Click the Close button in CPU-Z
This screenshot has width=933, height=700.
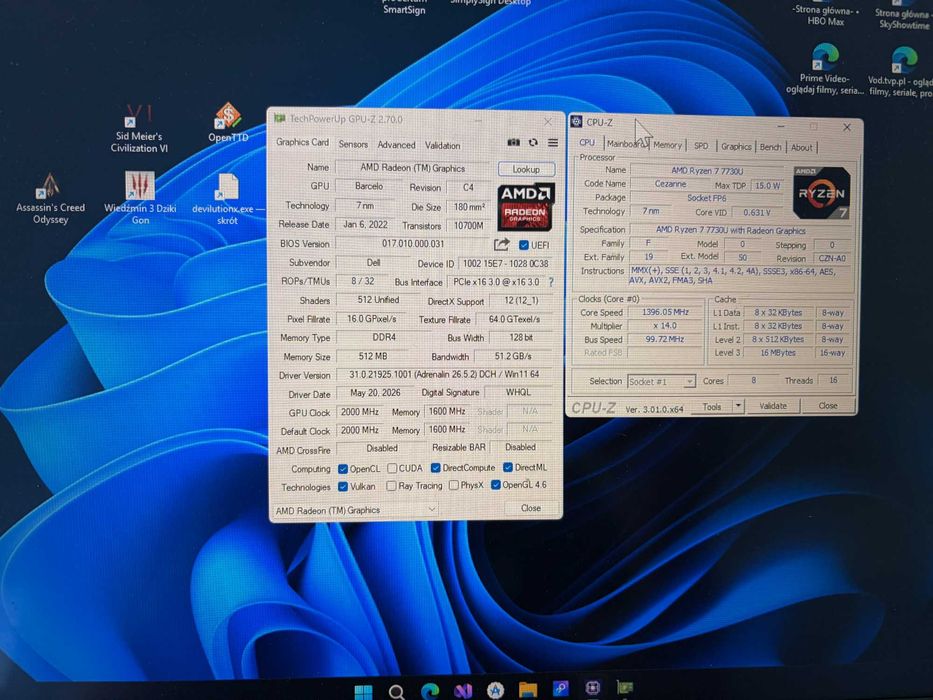(x=828, y=405)
